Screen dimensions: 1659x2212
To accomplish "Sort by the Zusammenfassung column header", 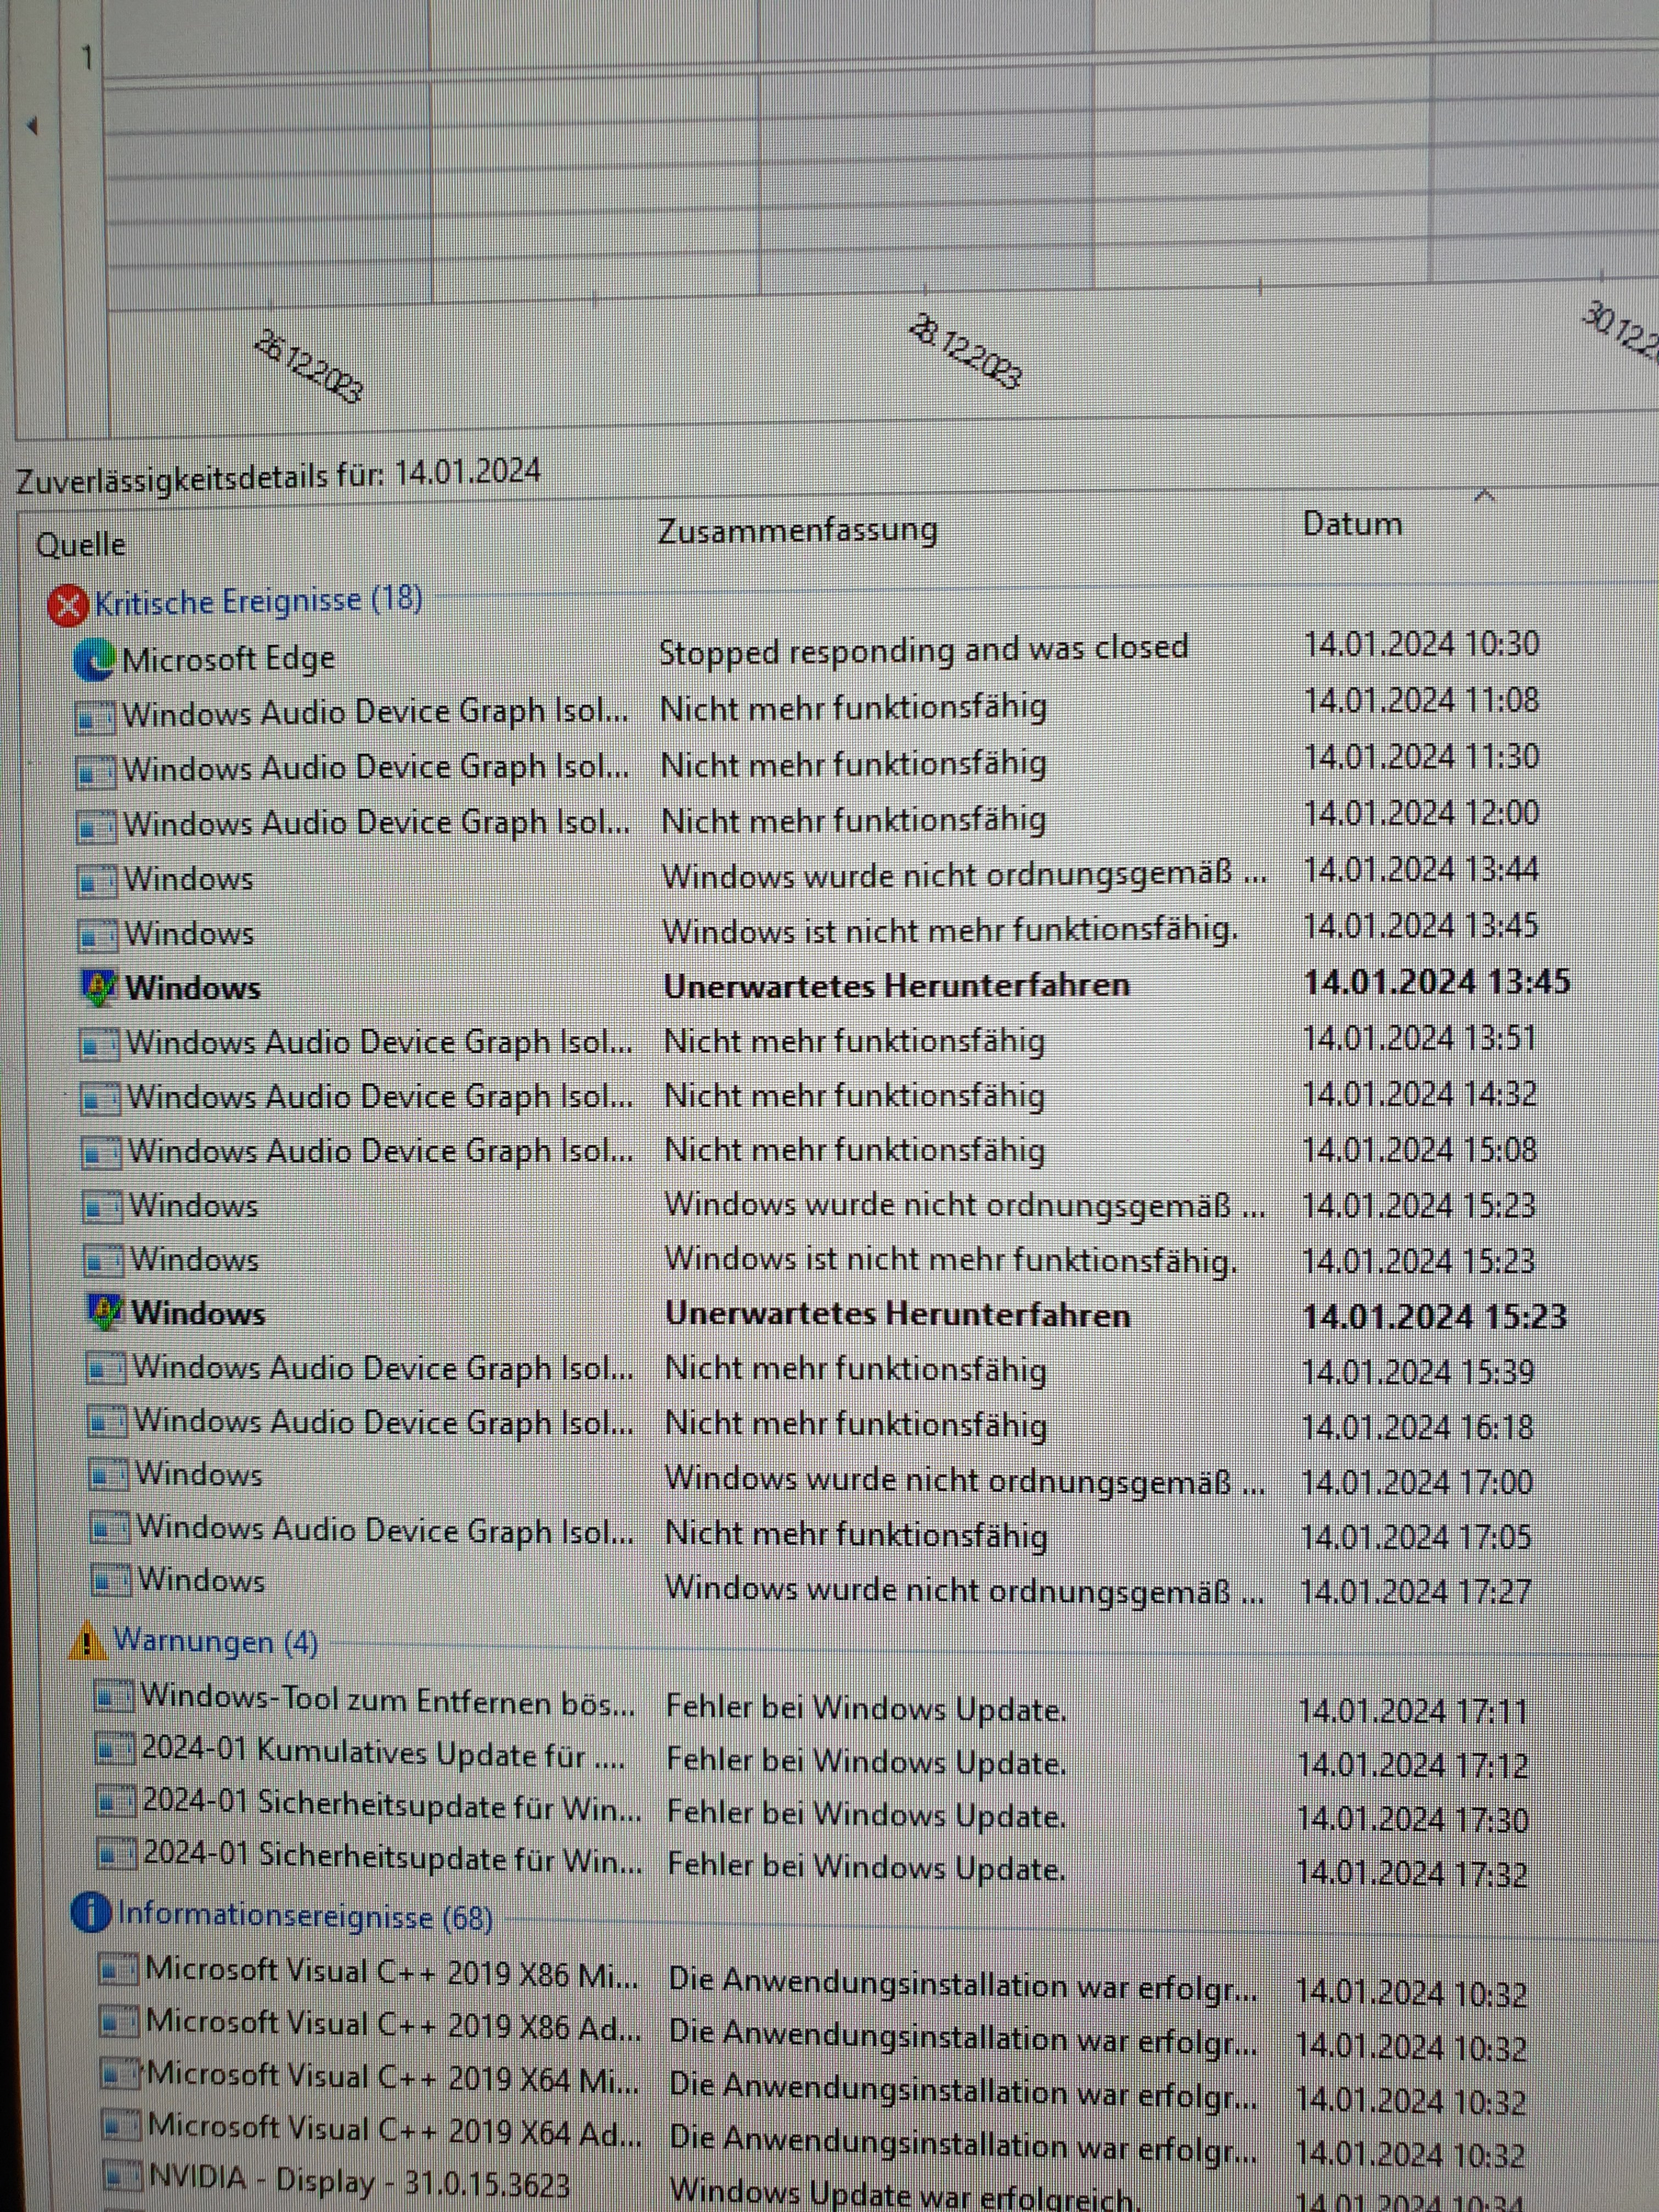I will click(797, 530).
